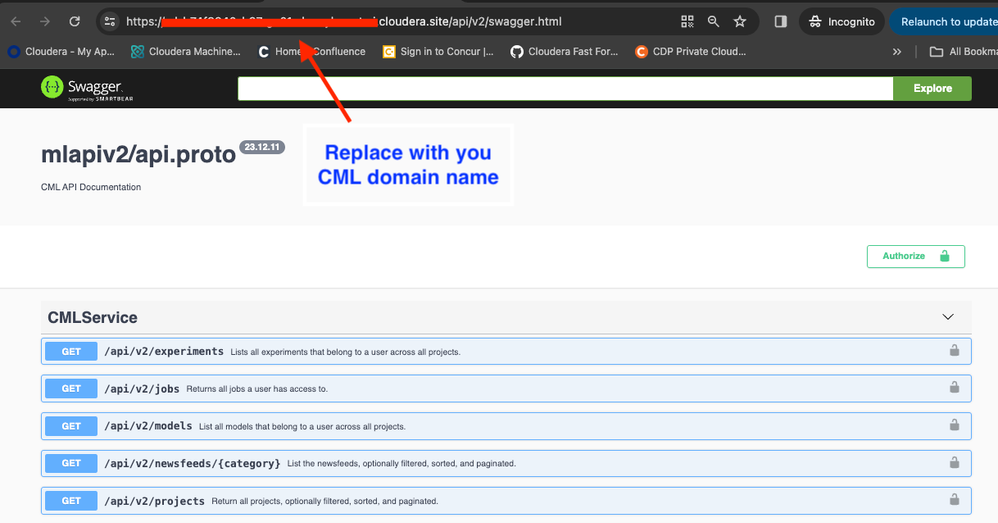The image size is (998, 523).
Task: Expand GET /api/v2/jobs endpoint
Action: tap(506, 389)
